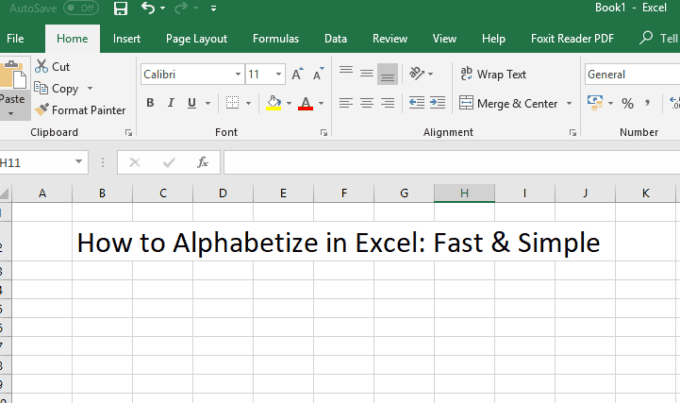Image resolution: width=680 pixels, height=403 pixels.
Task: Click the Cut scissors icon
Action: coord(42,66)
